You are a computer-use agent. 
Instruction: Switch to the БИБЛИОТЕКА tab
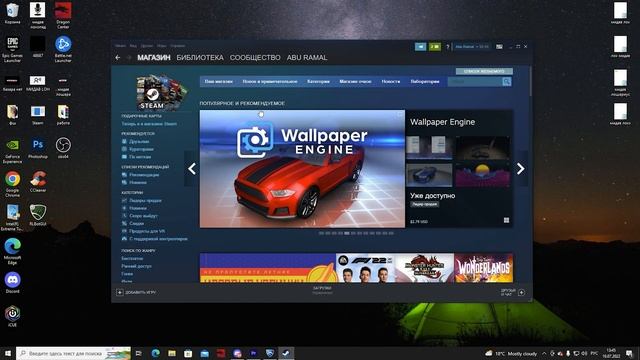[200, 58]
